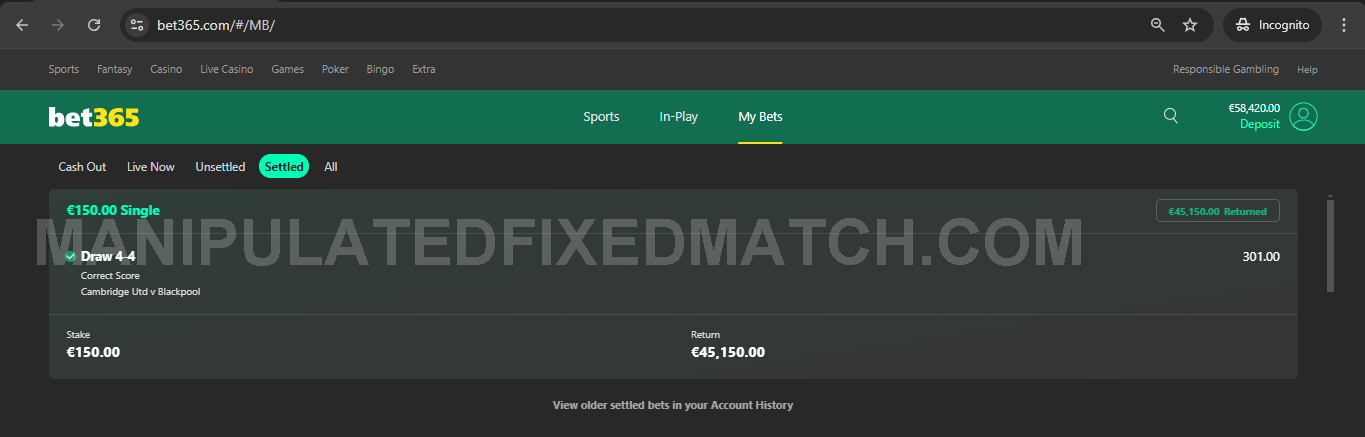1365x437 pixels.
Task: Select the Settled filter pill
Action: point(284,167)
